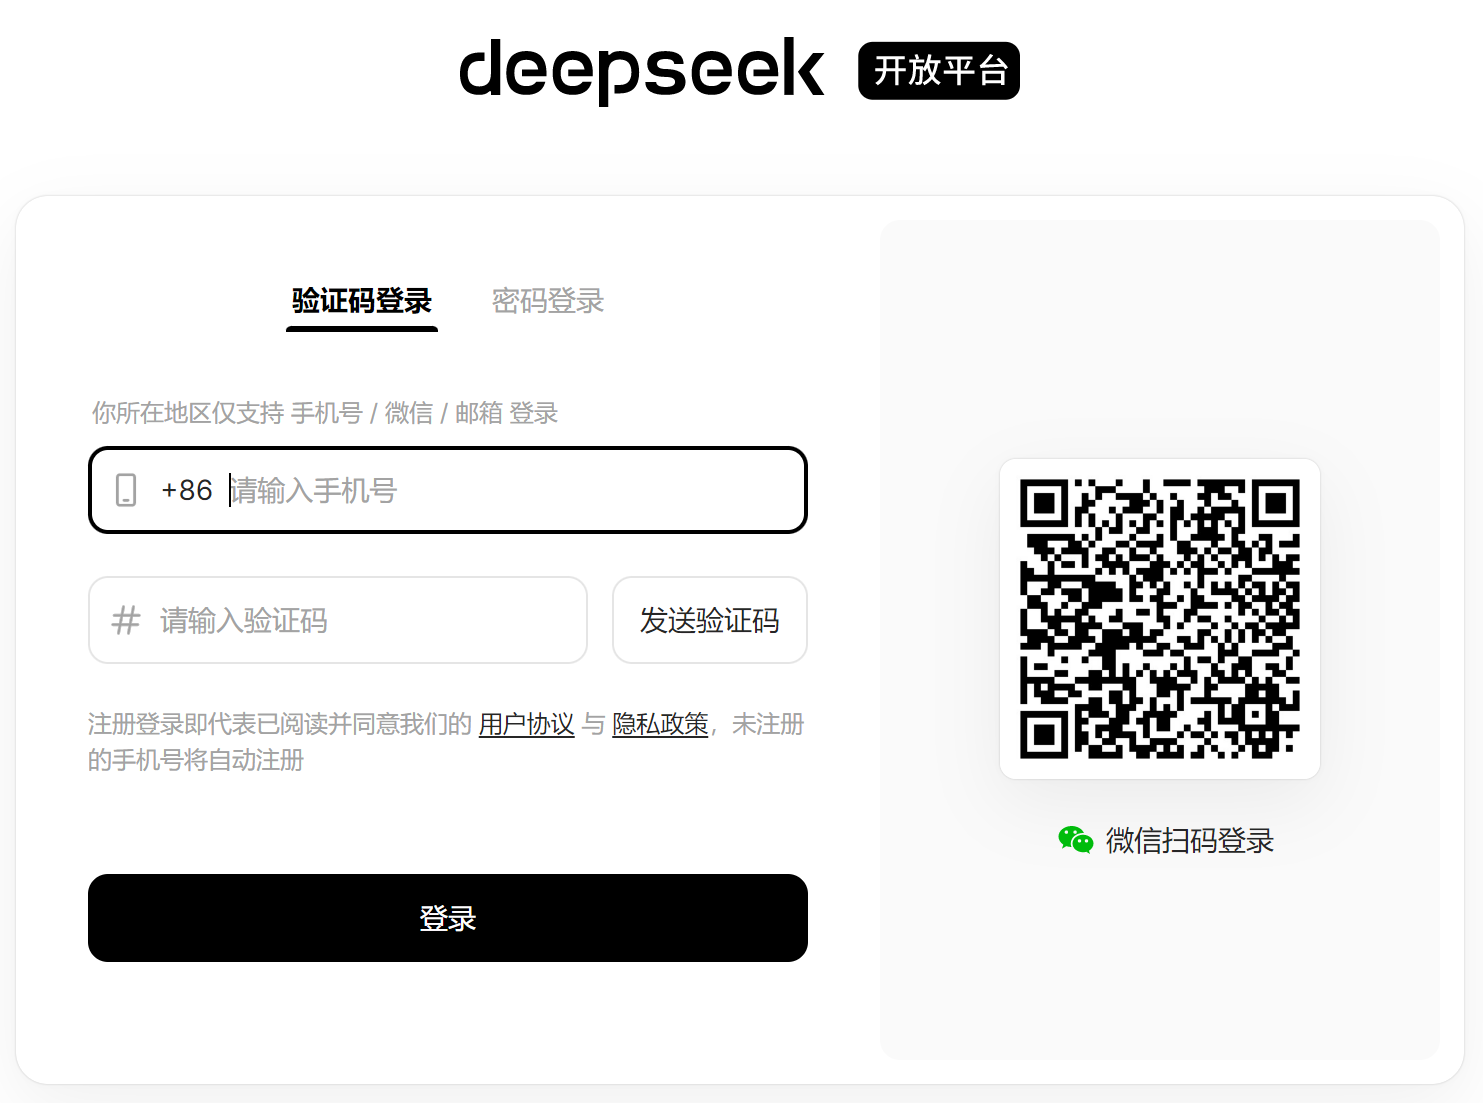This screenshot has height=1103, width=1483.
Task: Click the hash icon in code field
Action: coord(126,620)
